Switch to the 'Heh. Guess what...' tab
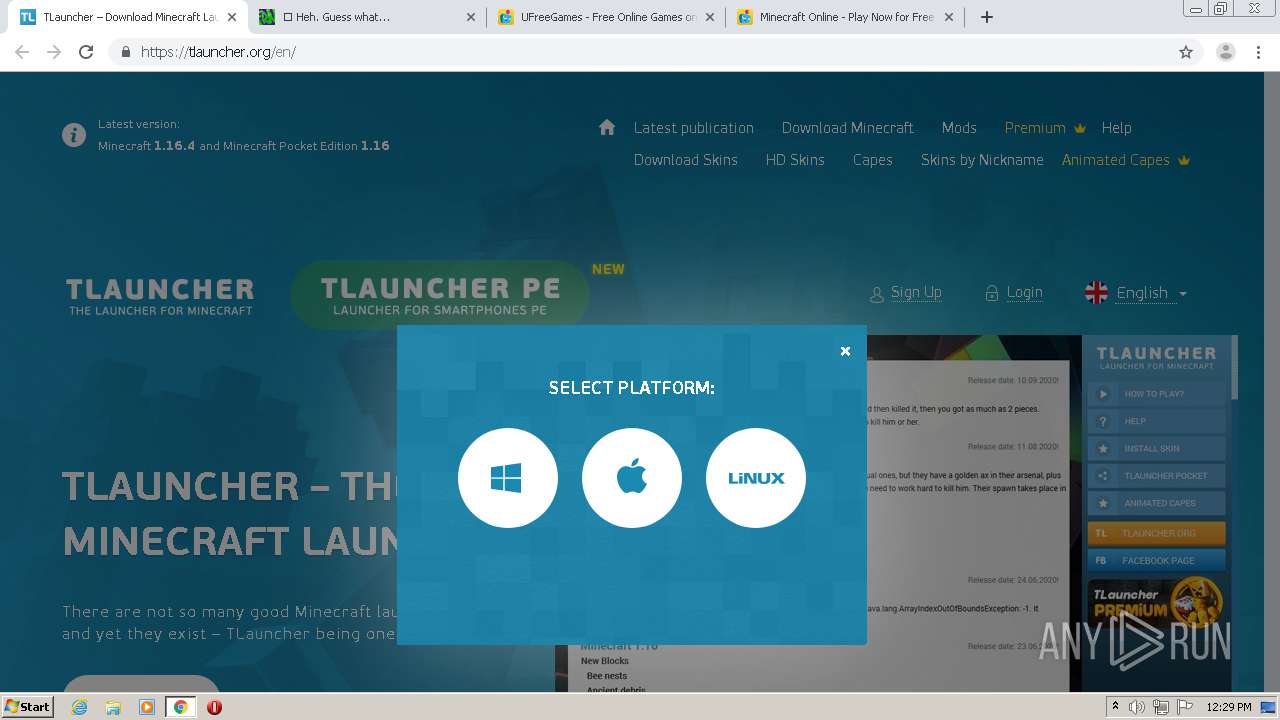This screenshot has height=720, width=1280. coord(364,17)
